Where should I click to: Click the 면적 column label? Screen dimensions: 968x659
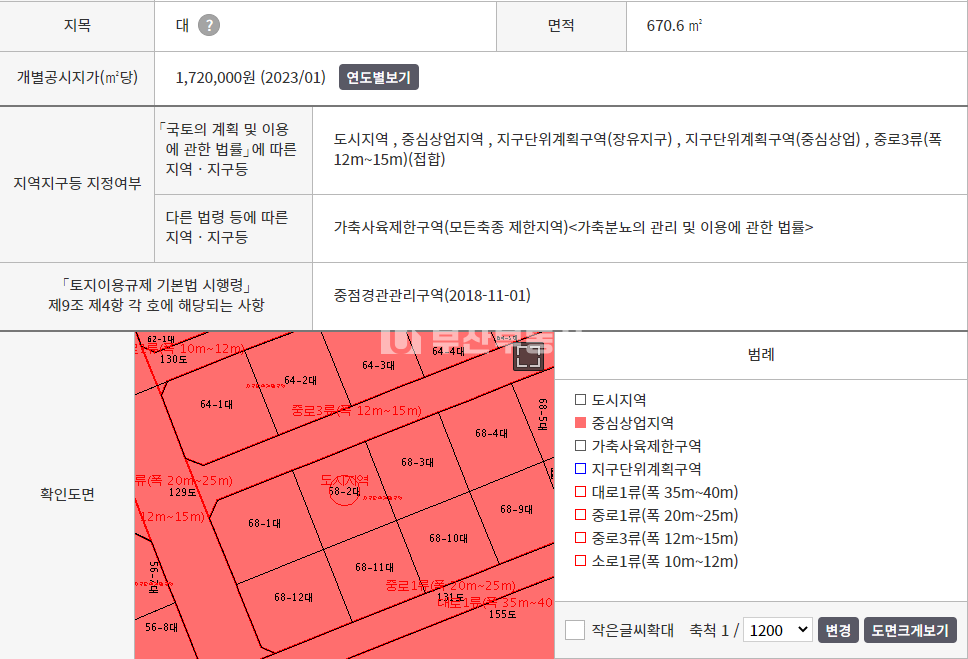[x=561, y=25]
